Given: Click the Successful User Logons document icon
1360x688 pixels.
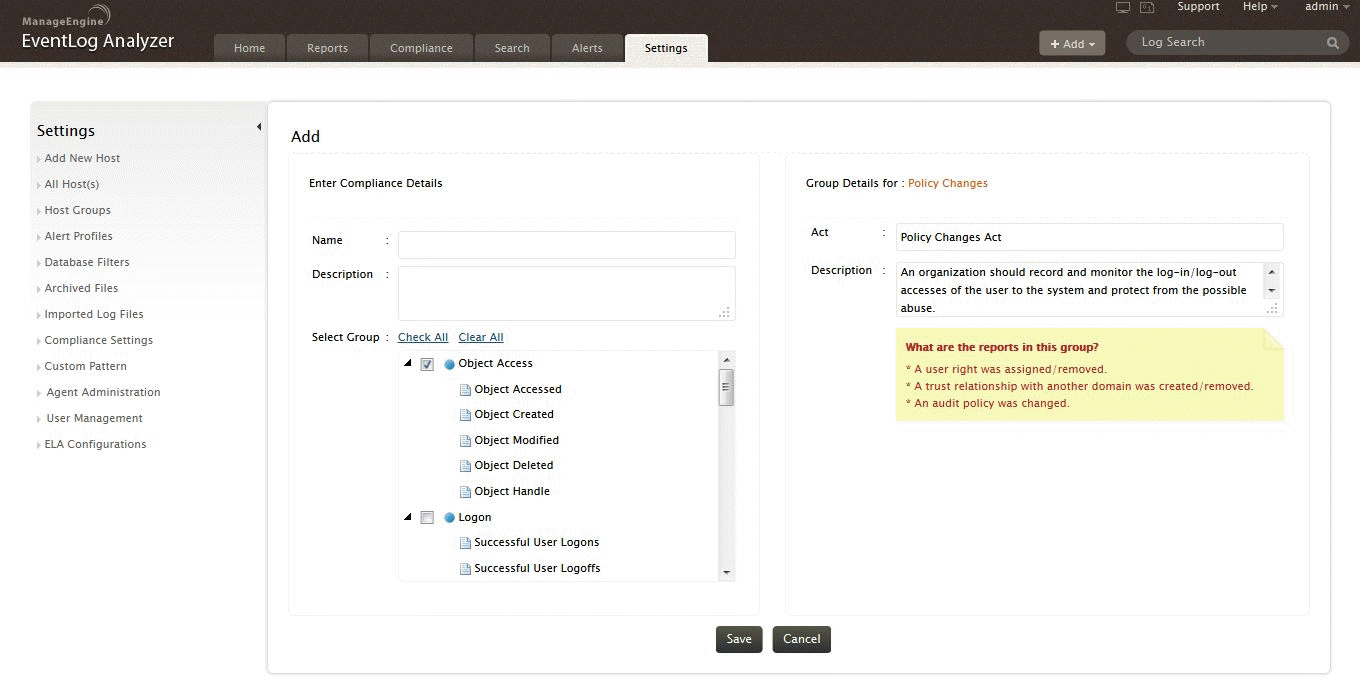Looking at the screenshot, I should 465,543.
